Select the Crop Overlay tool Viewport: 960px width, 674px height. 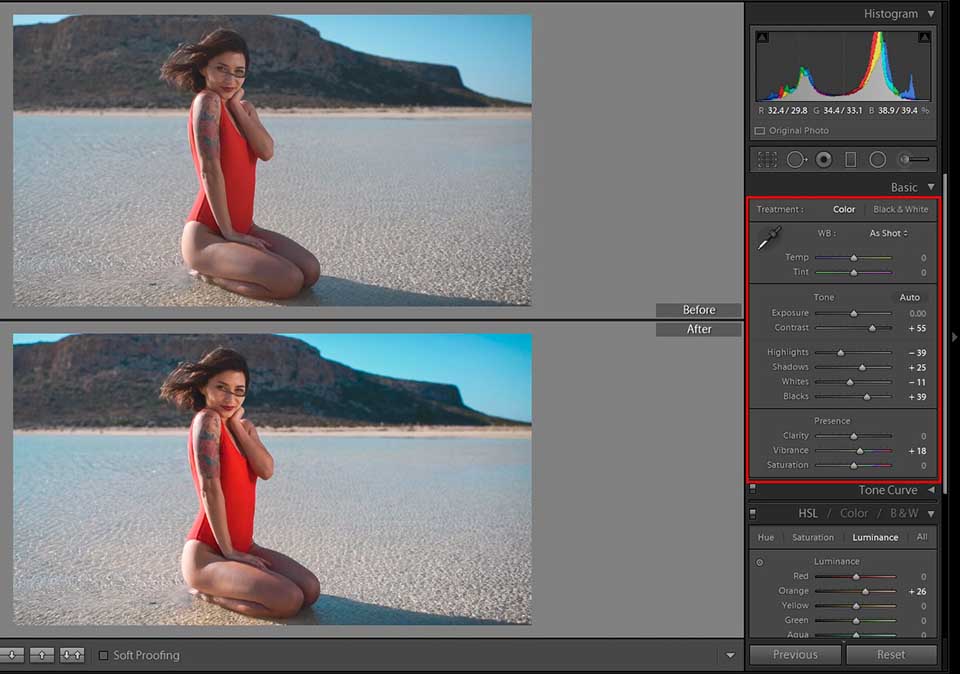pos(769,158)
